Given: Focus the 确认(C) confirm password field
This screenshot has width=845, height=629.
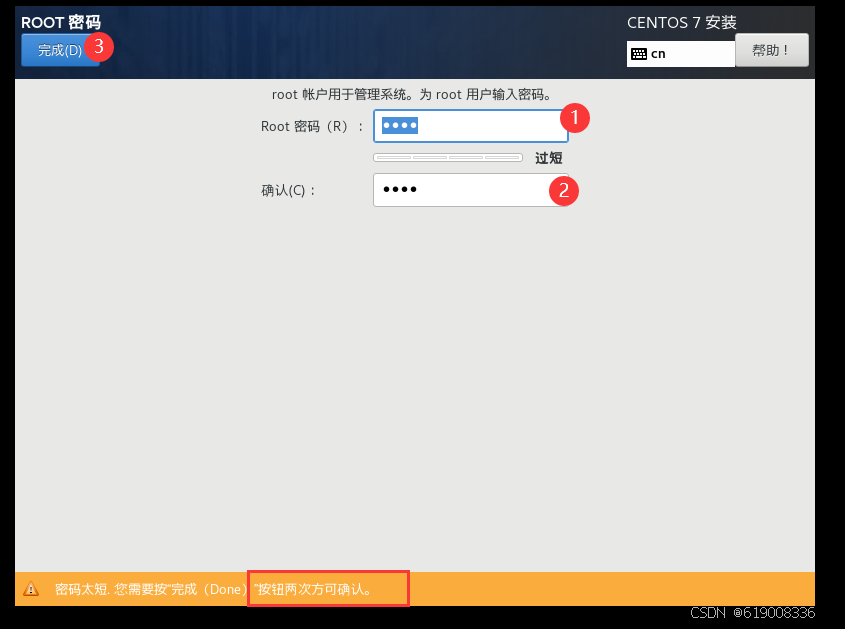Looking at the screenshot, I should [x=470, y=190].
